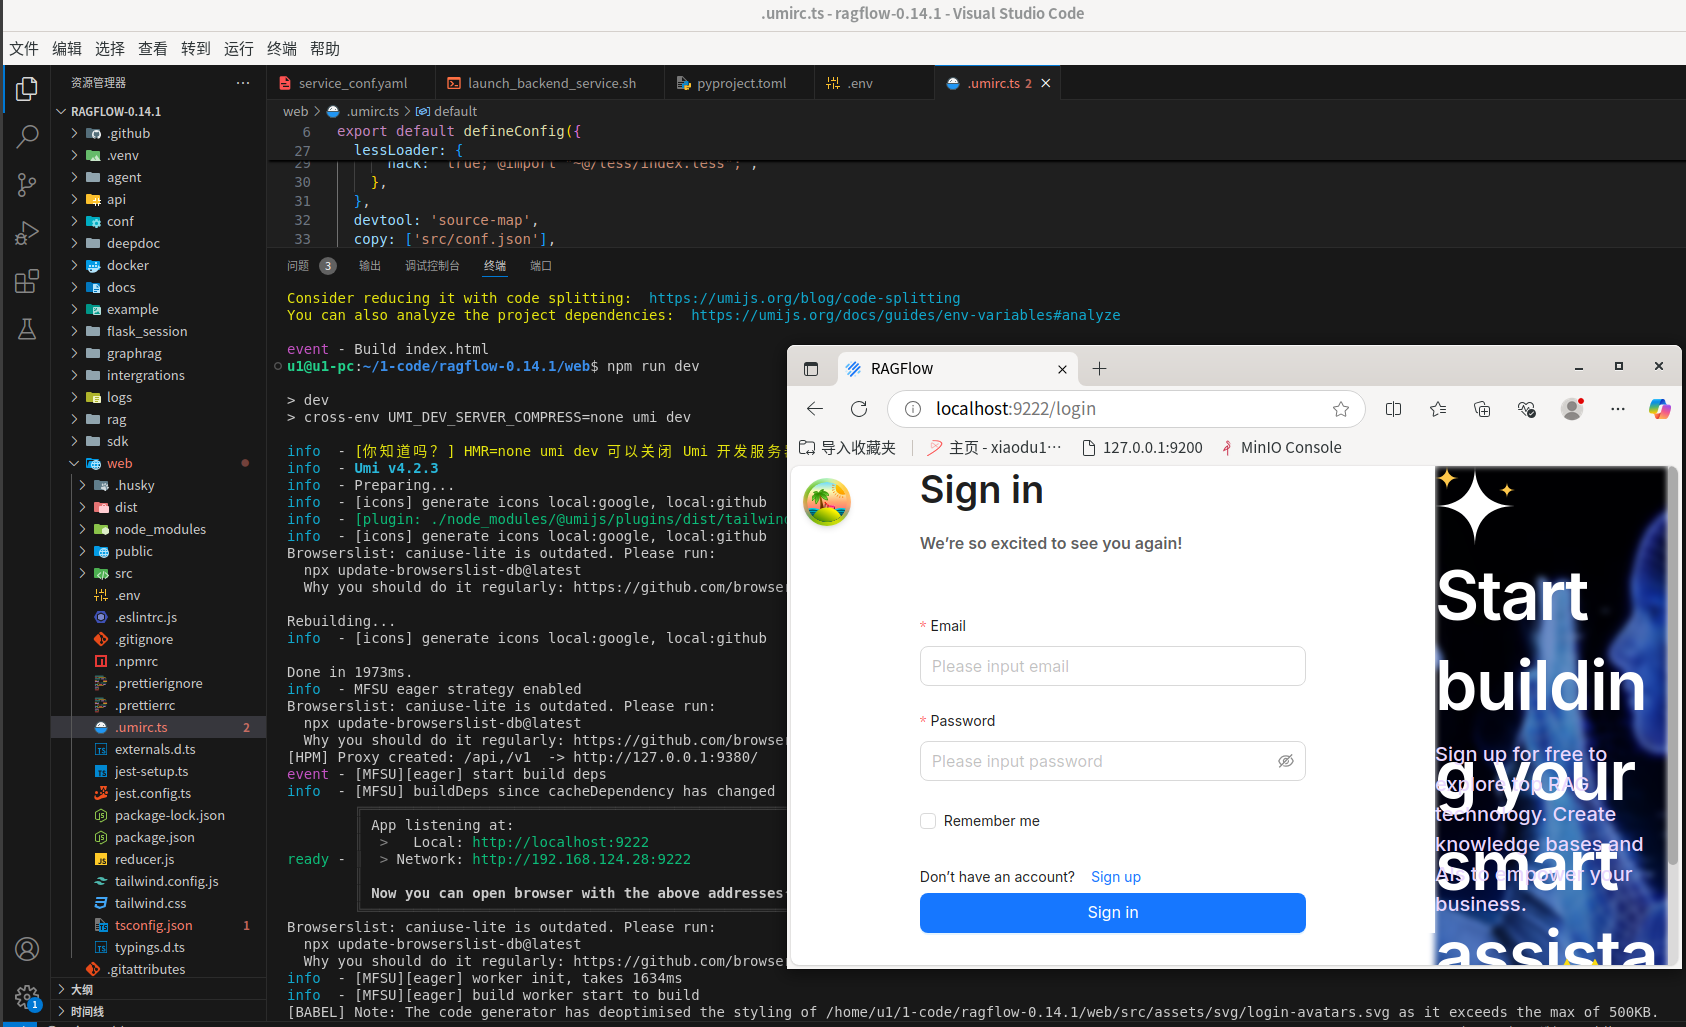Viewport: 1686px width, 1027px height.
Task: Open browser tab actions menu icon
Action: (811, 369)
